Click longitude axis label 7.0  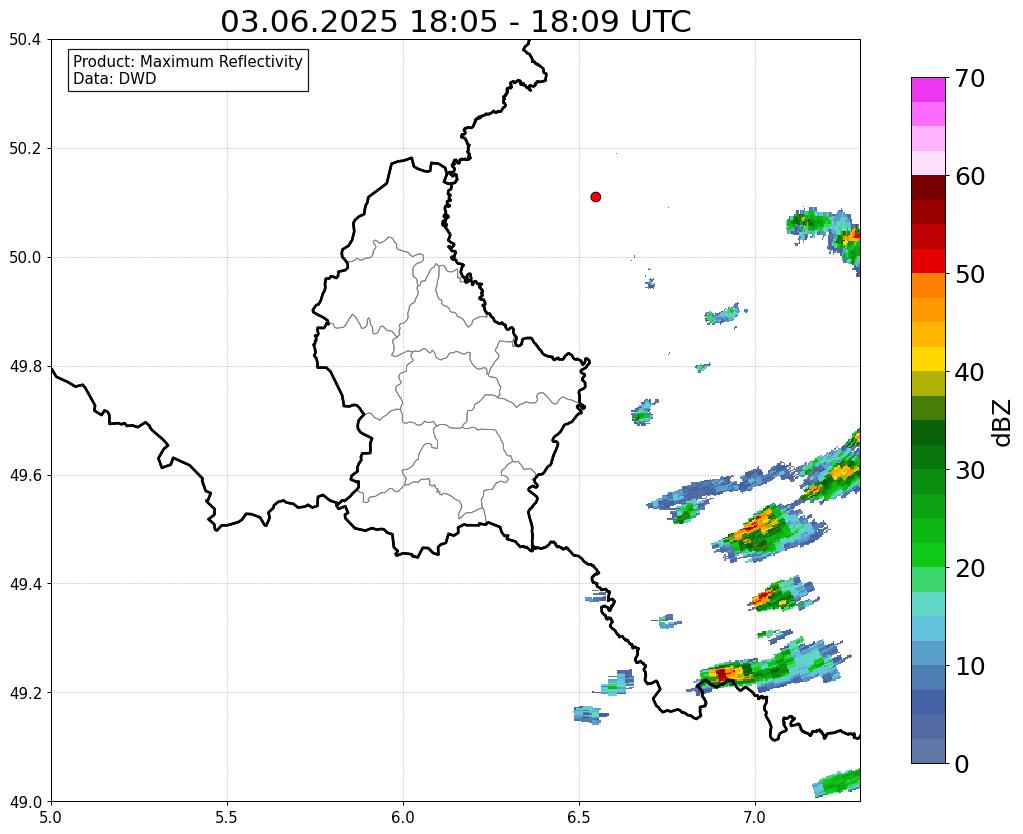[756, 817]
